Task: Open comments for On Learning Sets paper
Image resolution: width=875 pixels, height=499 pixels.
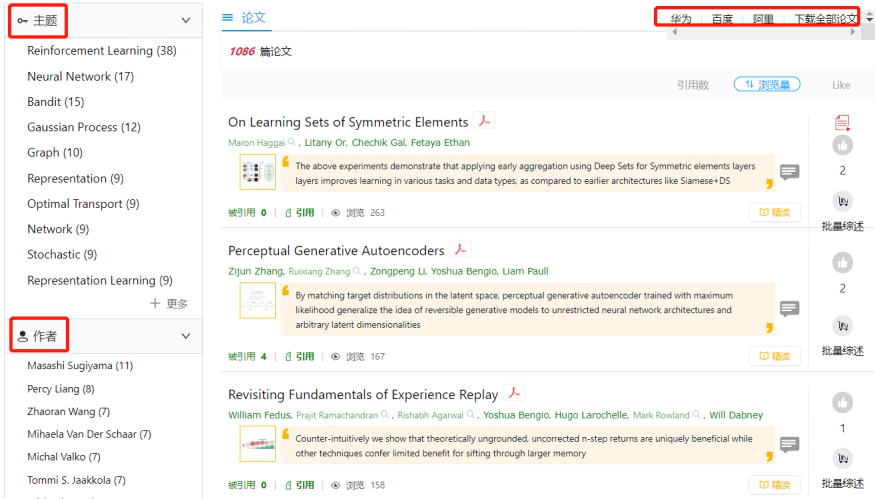Action: pos(789,172)
